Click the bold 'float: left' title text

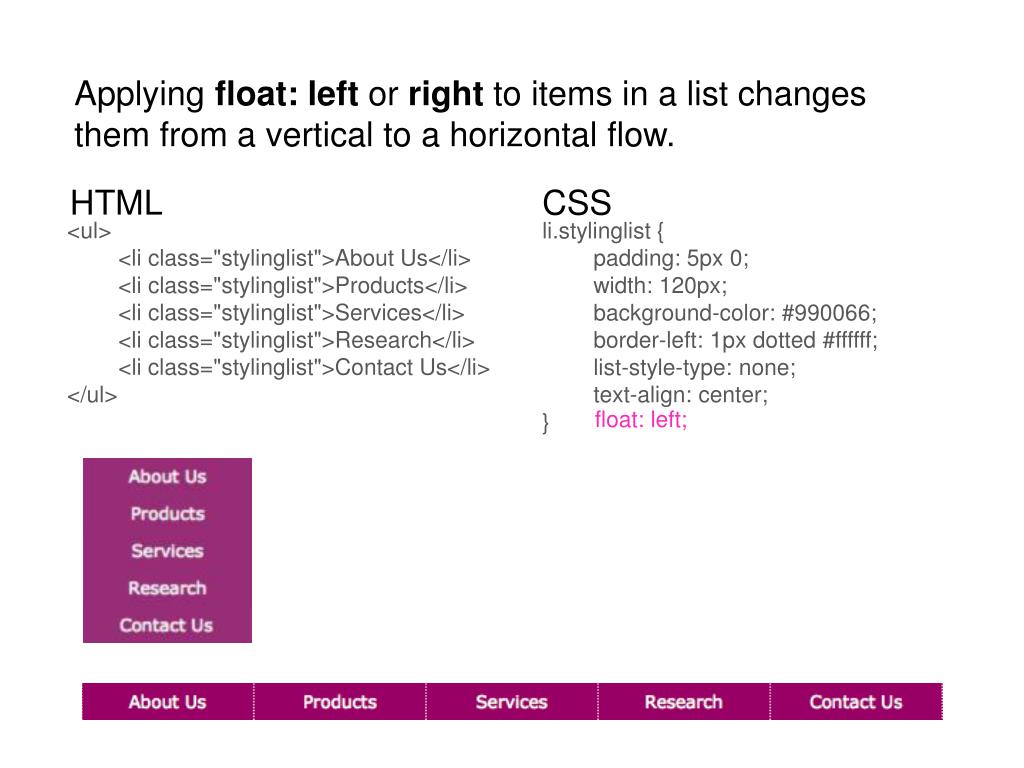click(x=287, y=94)
